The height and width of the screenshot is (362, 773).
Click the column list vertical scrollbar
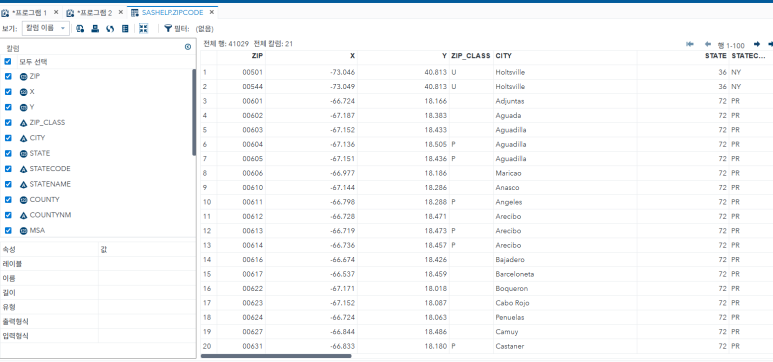194,112
